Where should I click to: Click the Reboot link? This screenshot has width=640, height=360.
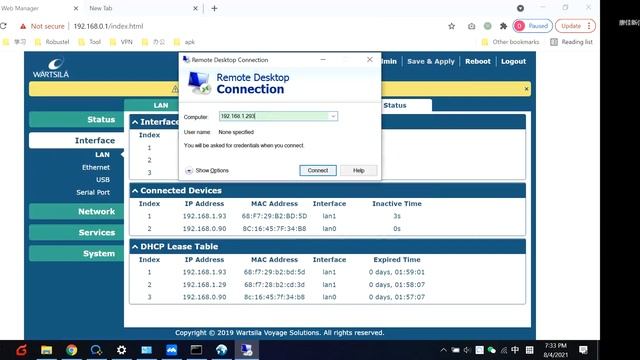(x=478, y=61)
